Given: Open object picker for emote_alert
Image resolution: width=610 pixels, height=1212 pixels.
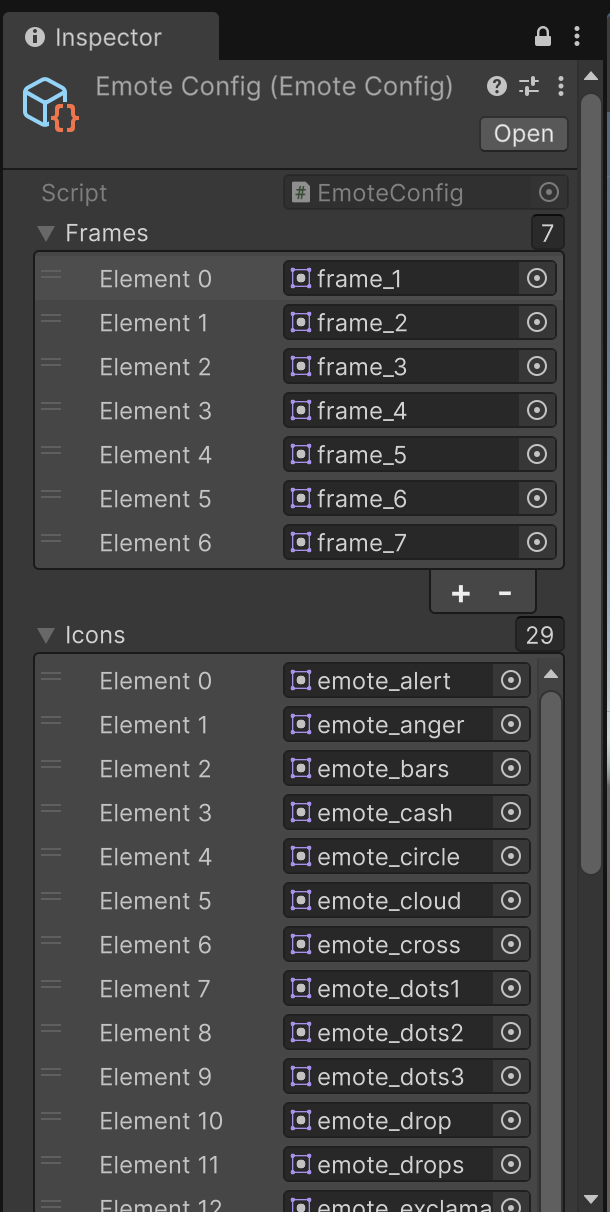Looking at the screenshot, I should (511, 681).
